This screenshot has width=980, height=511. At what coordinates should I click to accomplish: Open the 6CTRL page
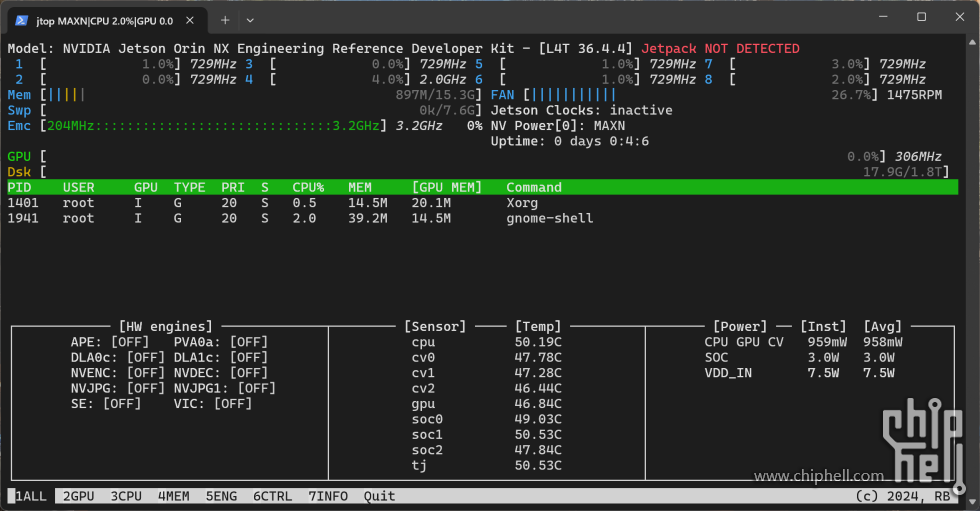coord(272,496)
